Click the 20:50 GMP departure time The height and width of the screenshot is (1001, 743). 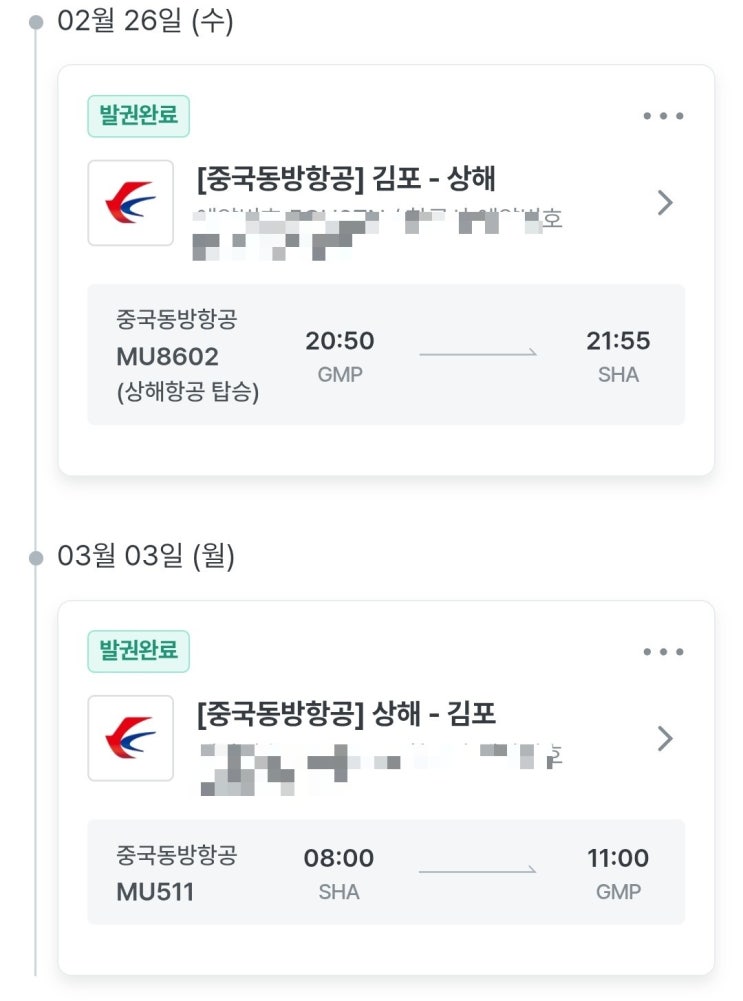[340, 342]
